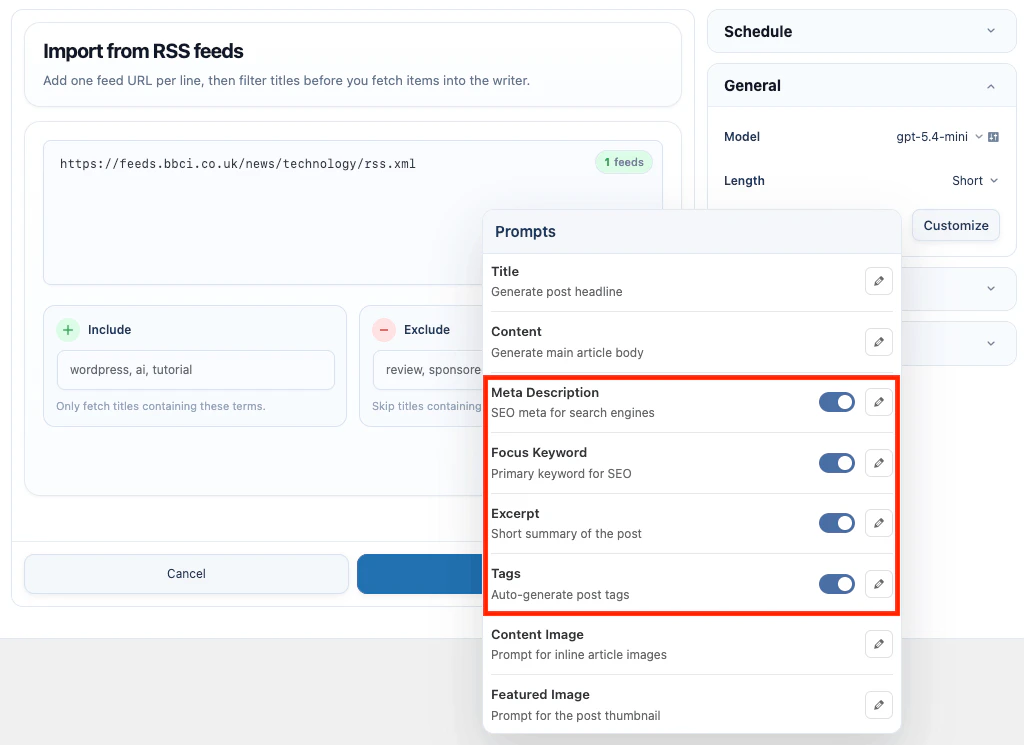Click 'Only fetch titles containing these terms.' text
Viewport: 1024px width, 745px height.
click(x=161, y=406)
